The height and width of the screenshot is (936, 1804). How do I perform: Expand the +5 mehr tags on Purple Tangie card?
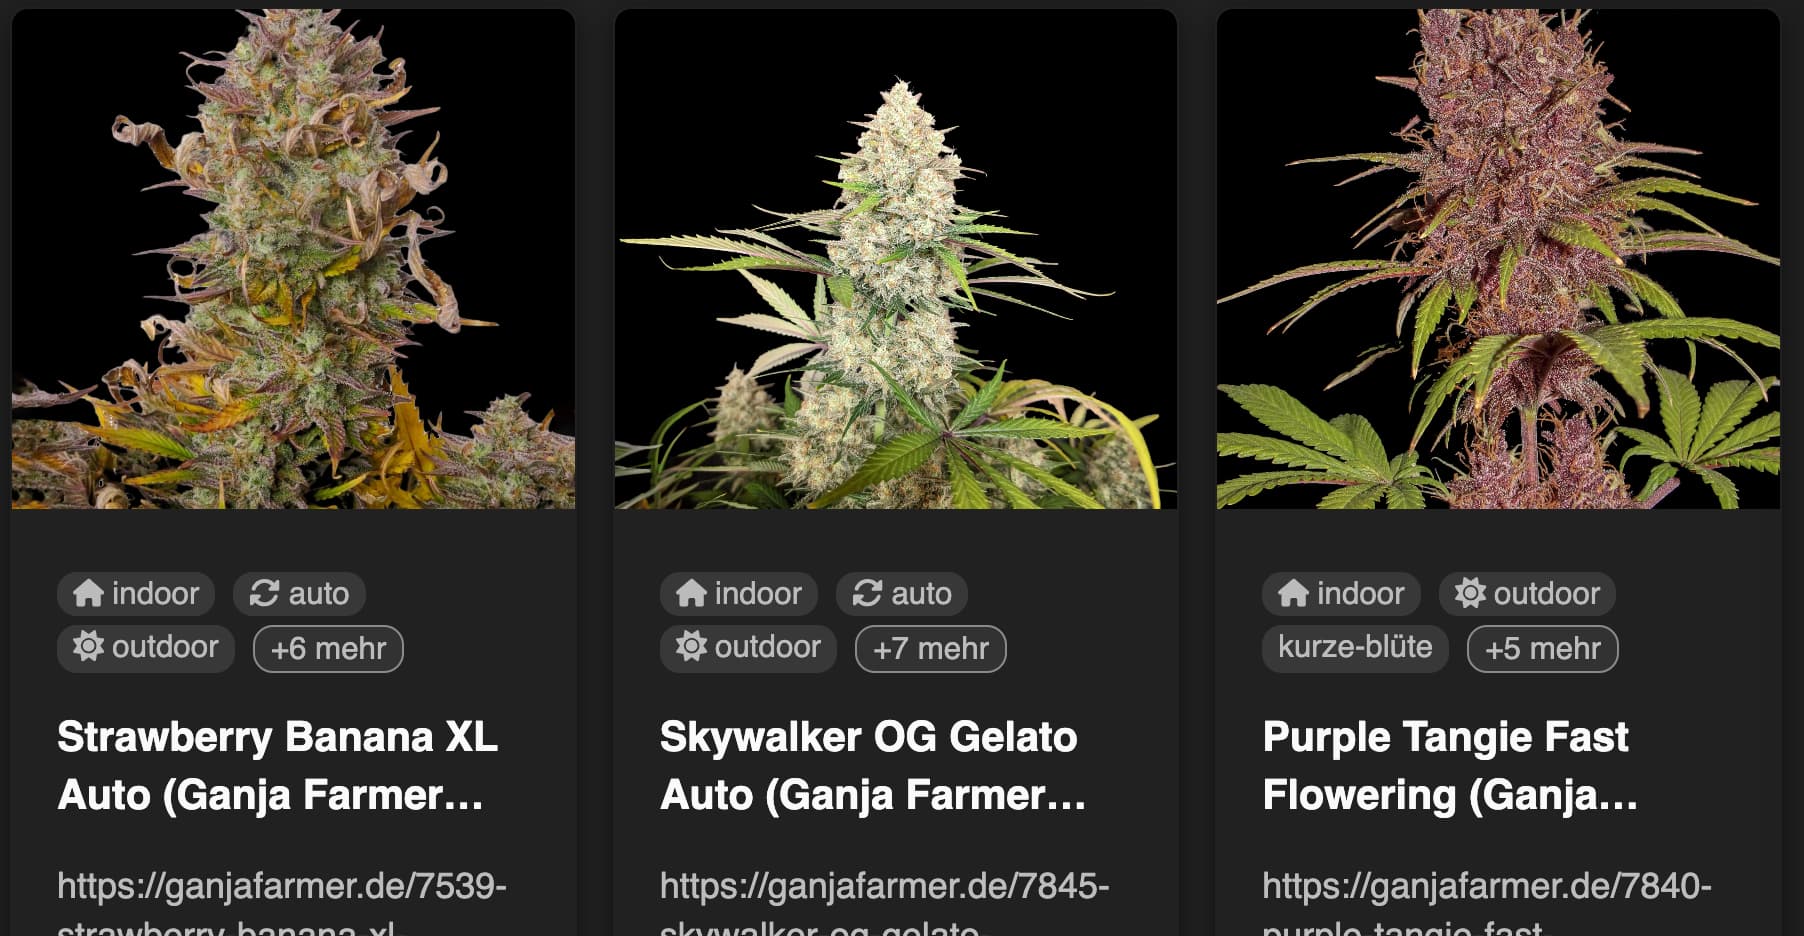(1543, 648)
